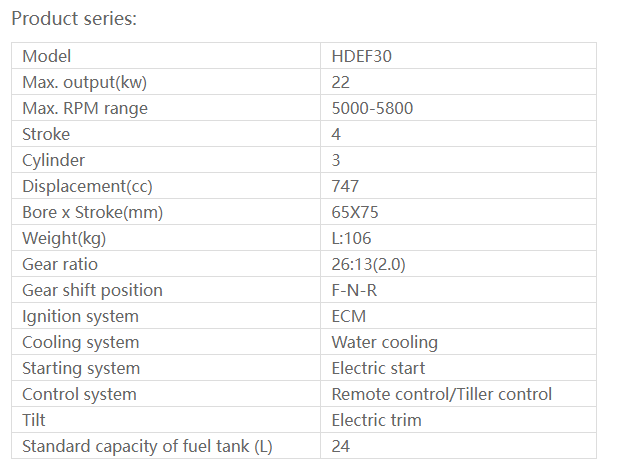Select the 747 displacement value
The height and width of the screenshot is (473, 617).
pos(345,186)
